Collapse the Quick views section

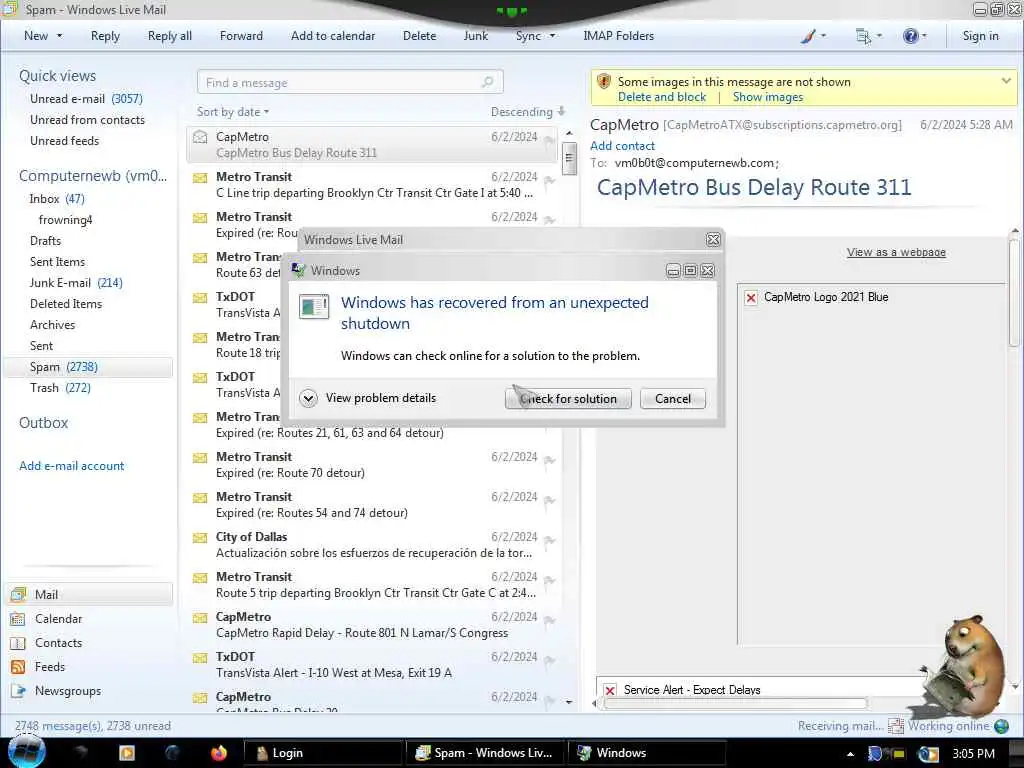pyautogui.click(x=57, y=76)
